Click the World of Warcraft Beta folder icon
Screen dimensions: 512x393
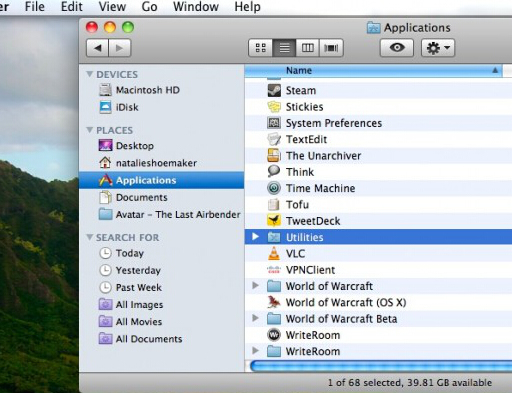(274, 319)
